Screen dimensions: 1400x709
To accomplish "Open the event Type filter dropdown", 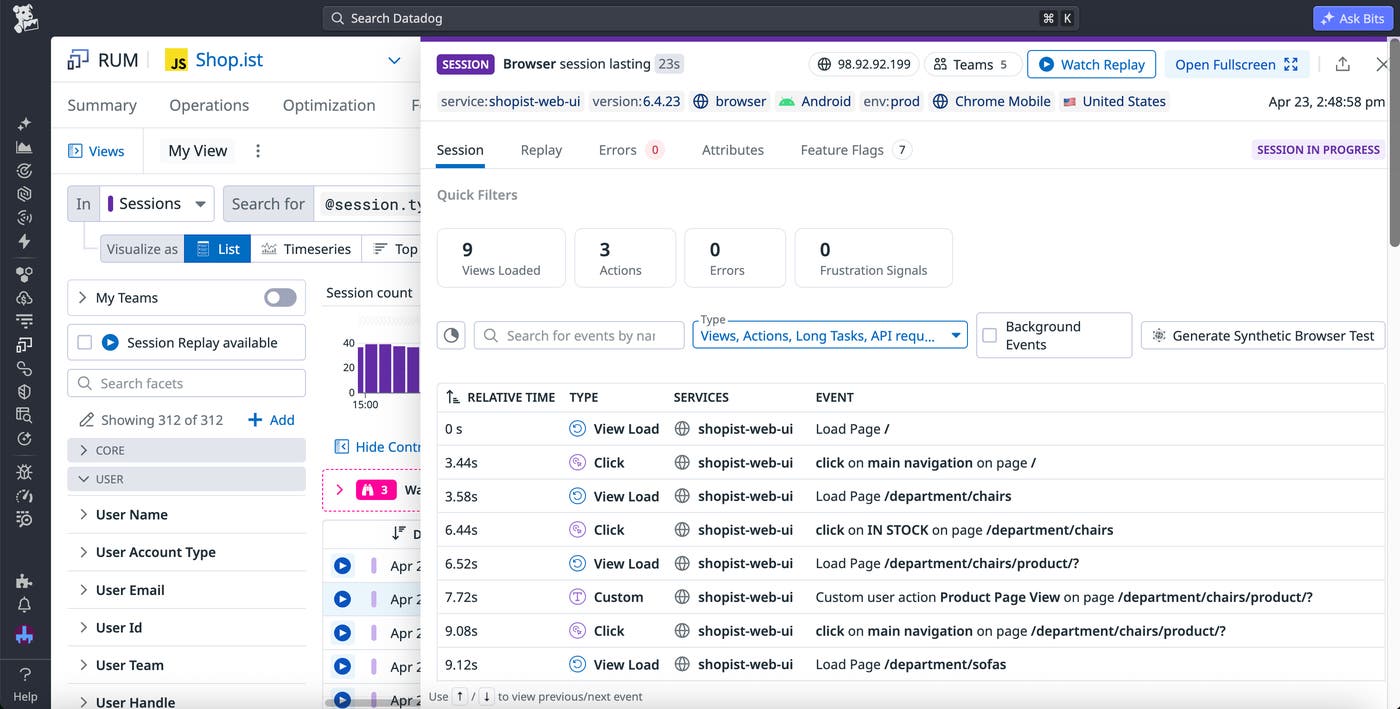I will pyautogui.click(x=830, y=335).
